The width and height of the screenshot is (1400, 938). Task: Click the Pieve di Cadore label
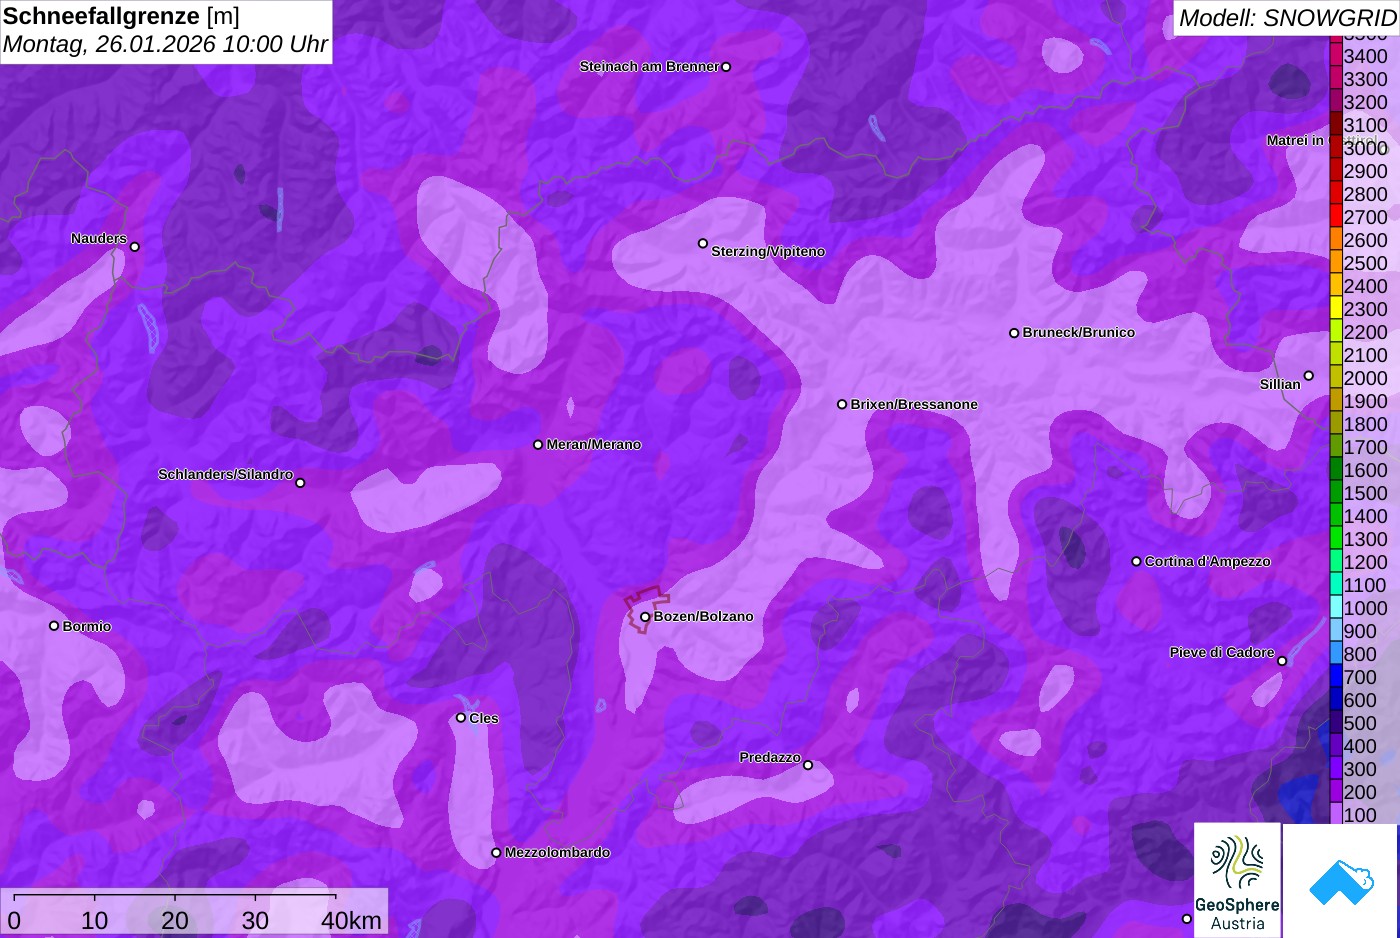click(1222, 652)
